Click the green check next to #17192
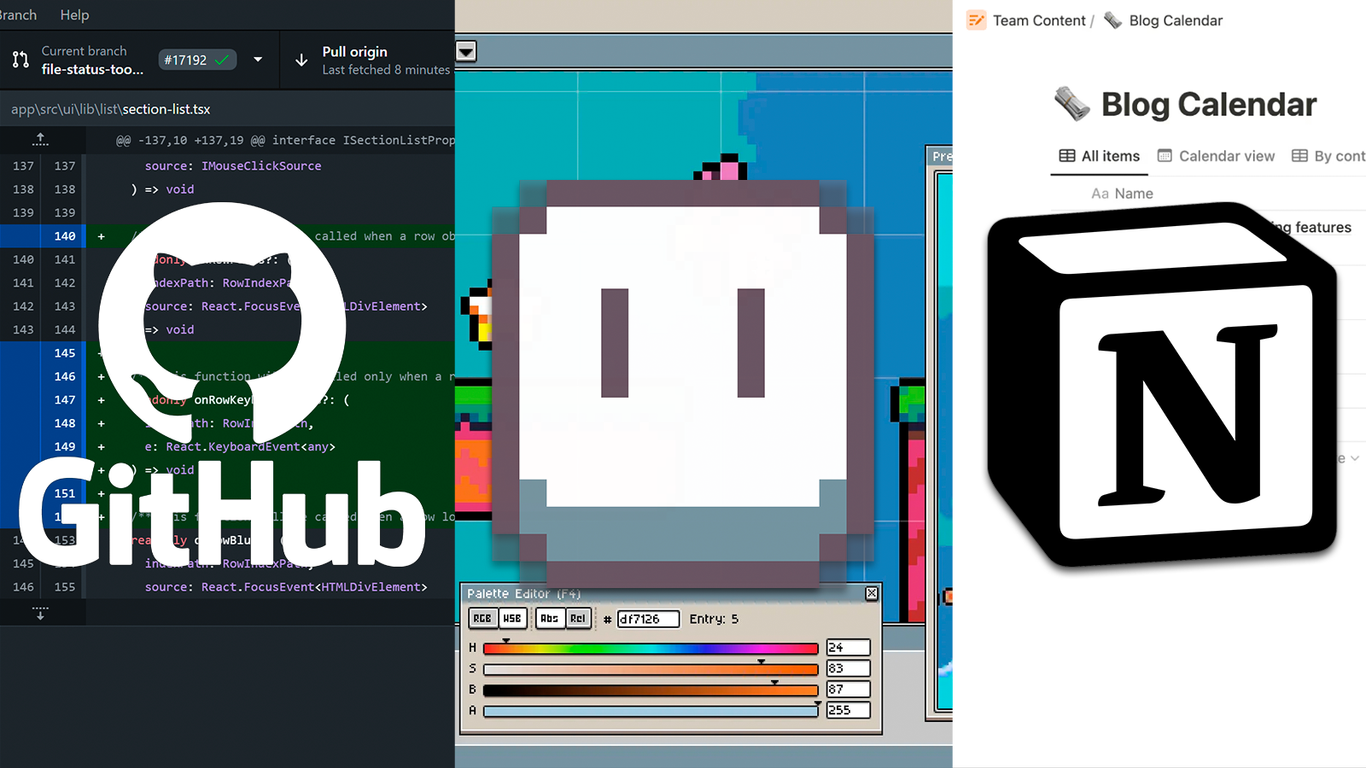The width and height of the screenshot is (1366, 768). (222, 60)
